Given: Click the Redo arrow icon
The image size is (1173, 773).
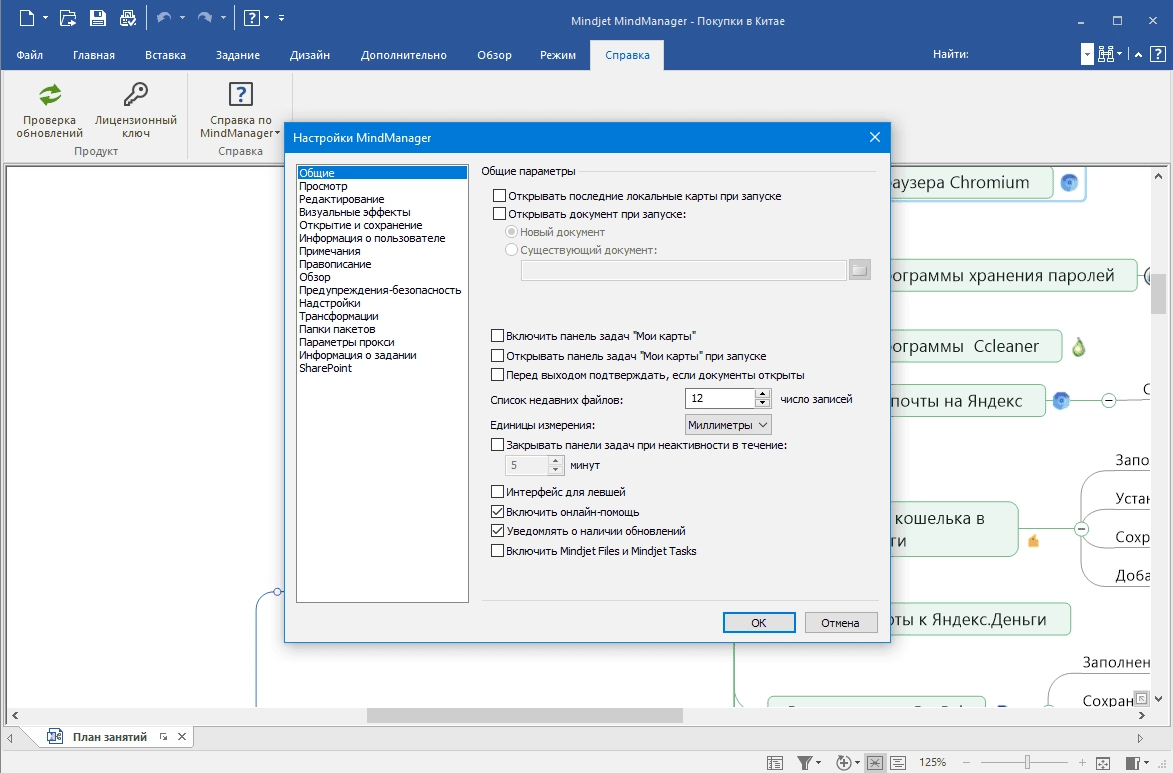Looking at the screenshot, I should pos(204,18).
